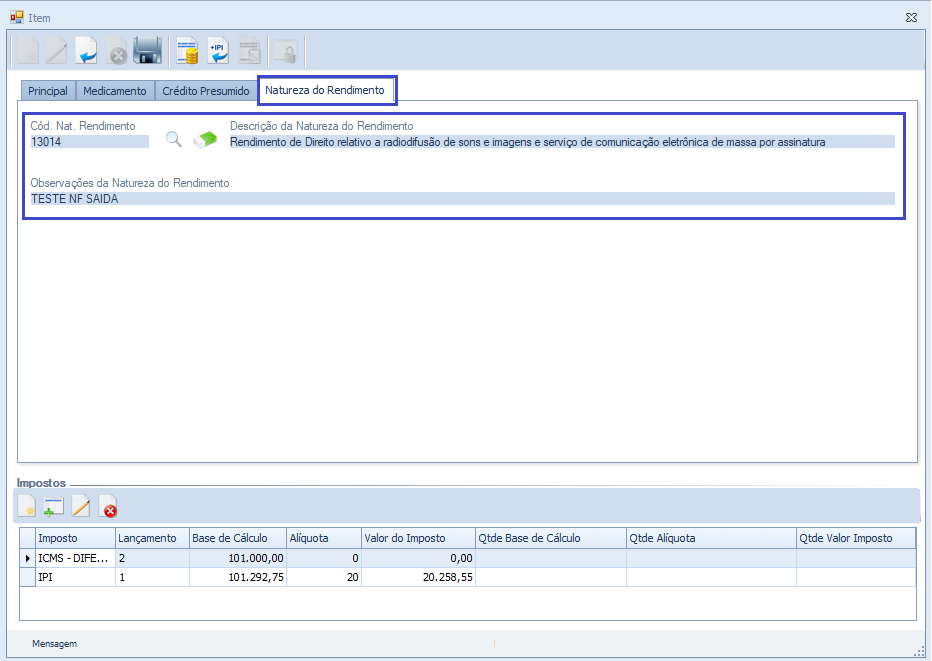The width and height of the screenshot is (932, 661).
Task: Switch to the Principal tab
Action: pyautogui.click(x=48, y=91)
